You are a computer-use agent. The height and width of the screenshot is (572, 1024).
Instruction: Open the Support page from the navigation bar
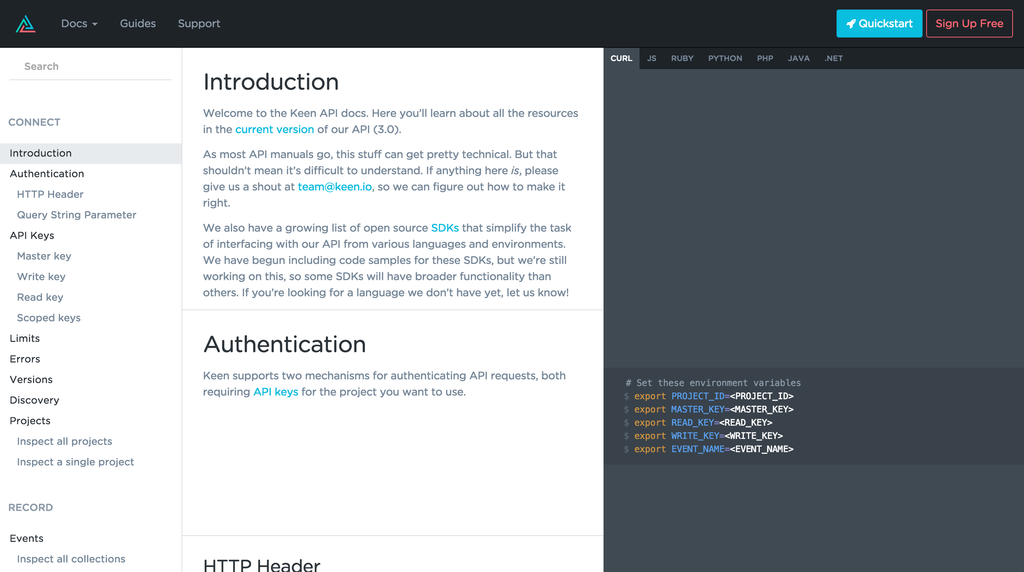tap(199, 24)
